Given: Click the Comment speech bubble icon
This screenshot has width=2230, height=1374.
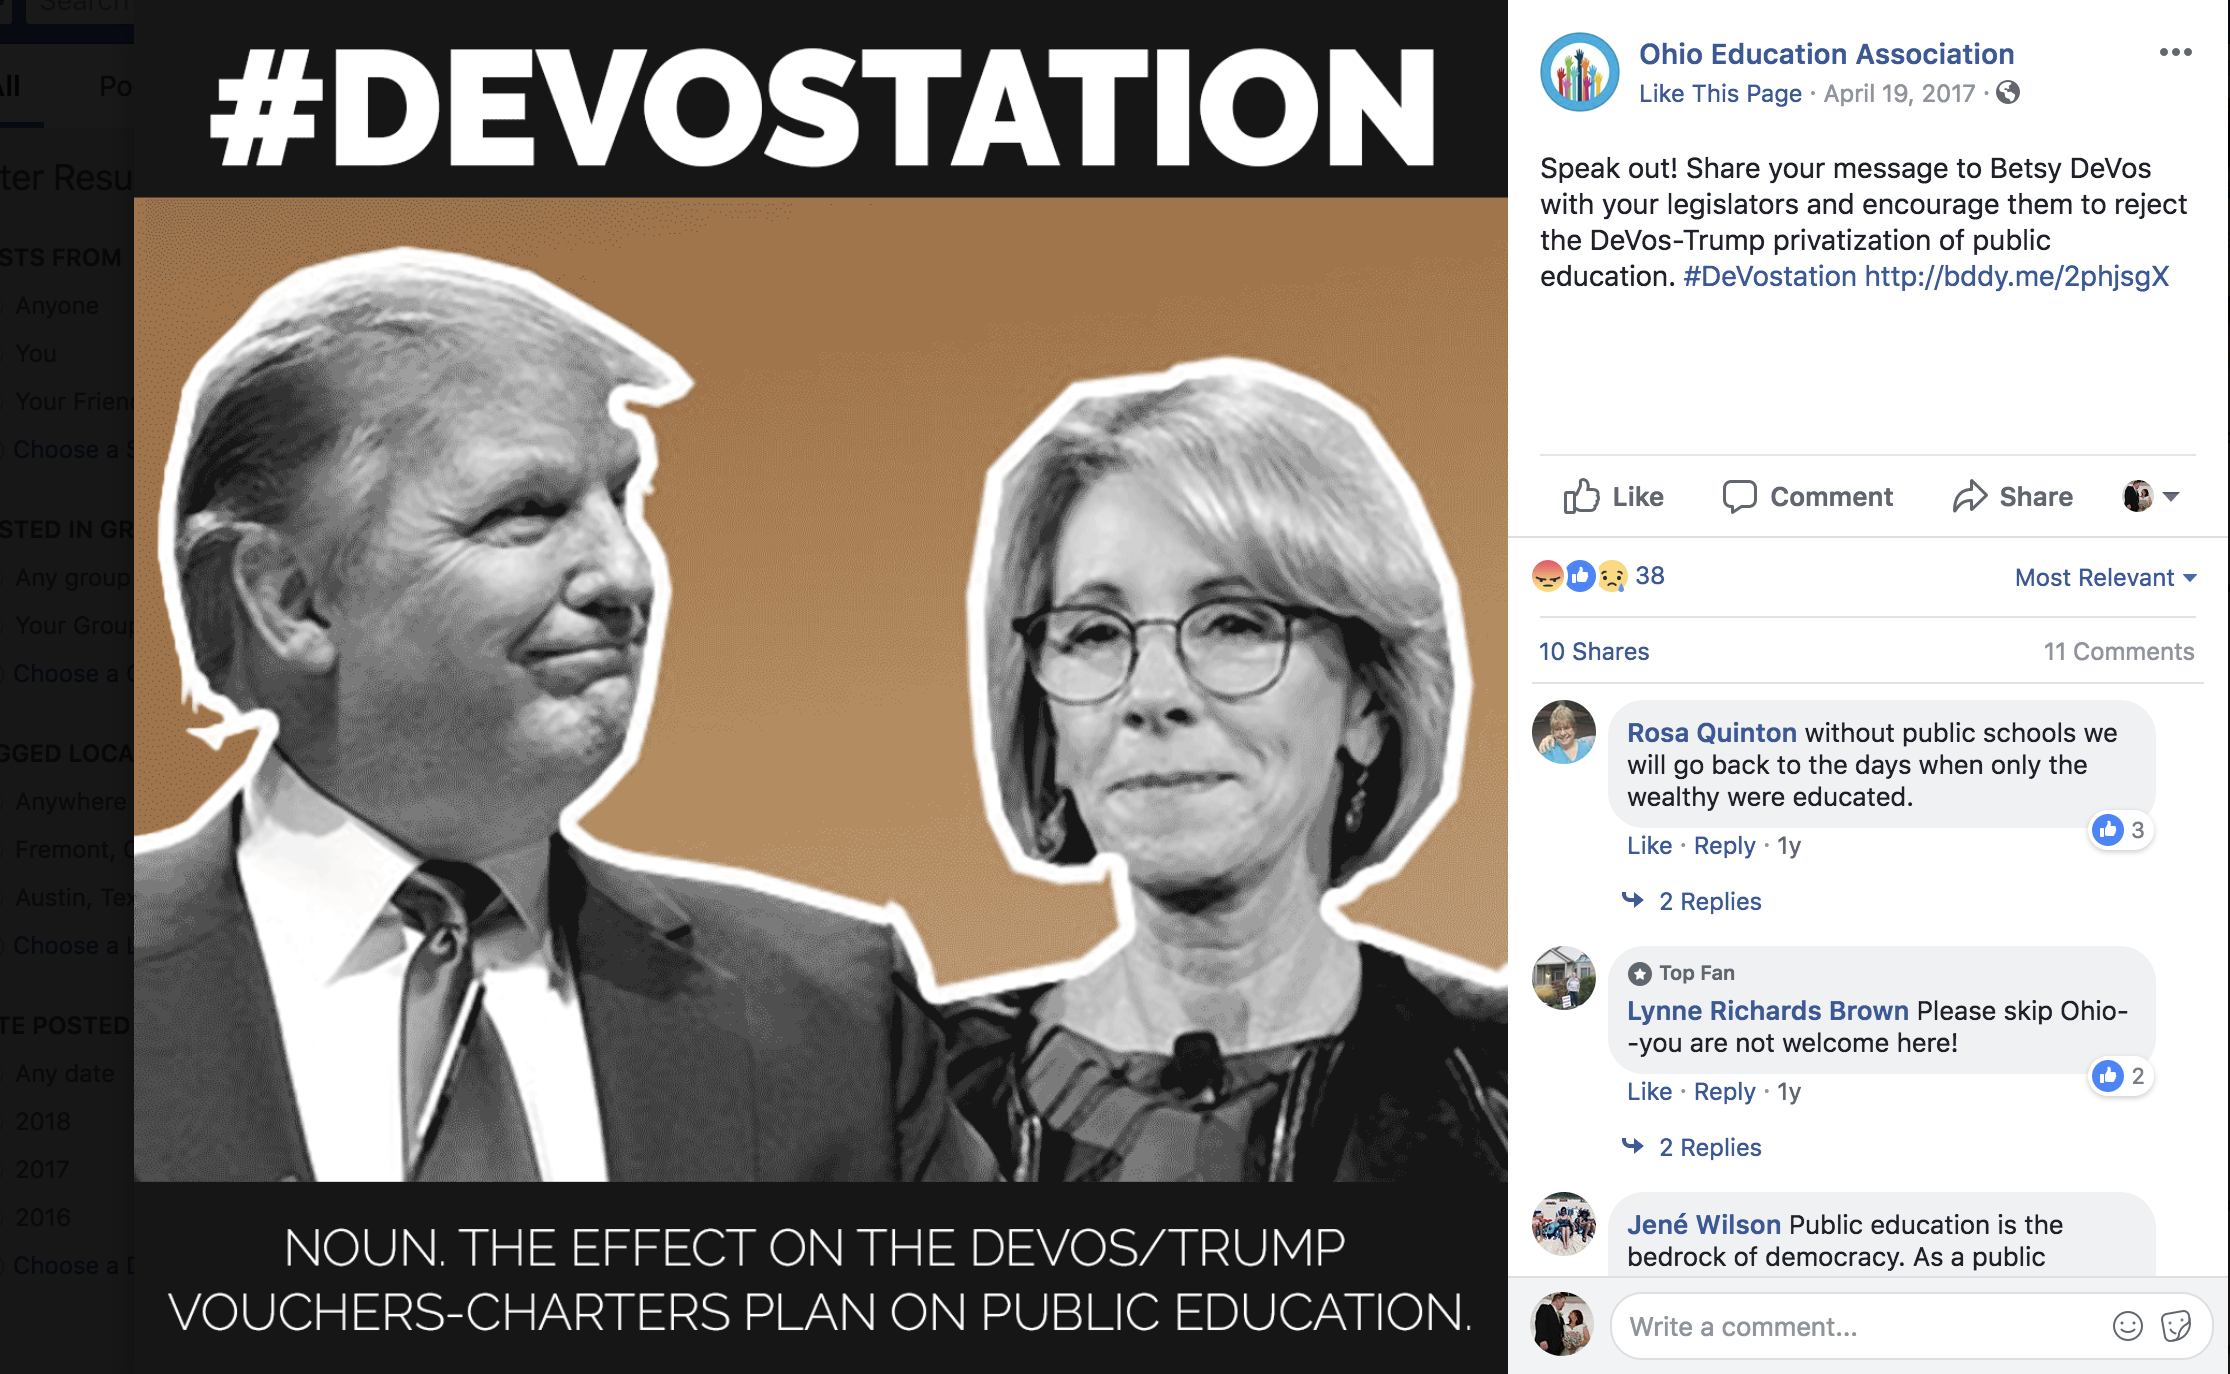Looking at the screenshot, I should tap(1739, 496).
